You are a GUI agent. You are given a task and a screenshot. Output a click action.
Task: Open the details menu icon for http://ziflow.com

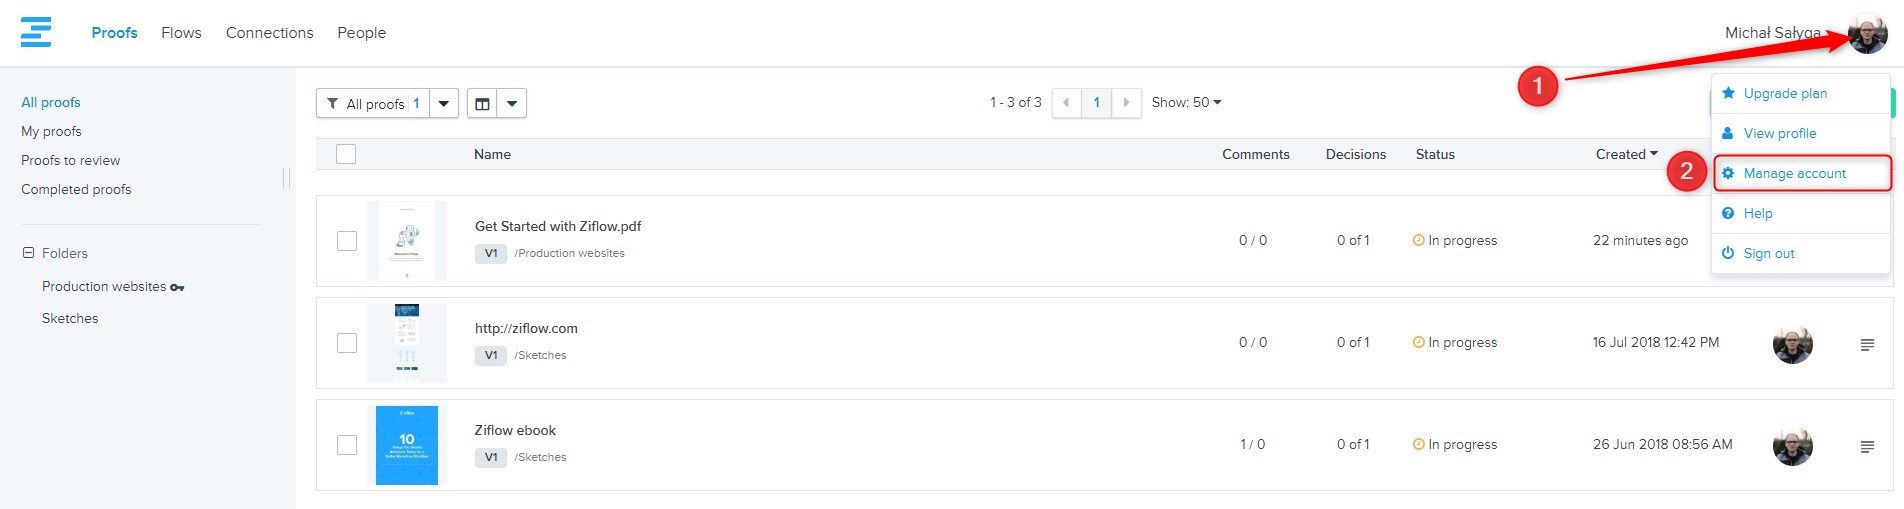pos(1866,345)
